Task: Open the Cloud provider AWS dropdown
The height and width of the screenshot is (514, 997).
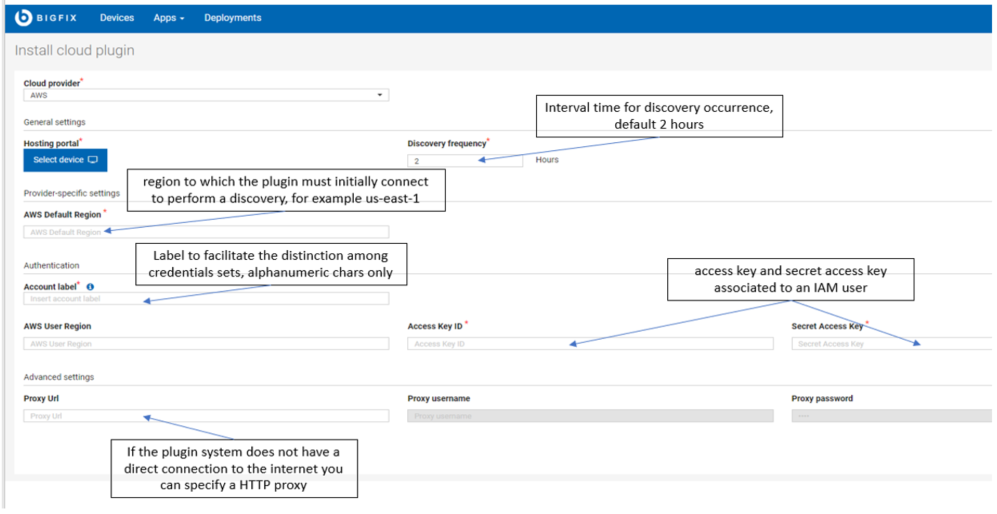Action: [x=206, y=95]
